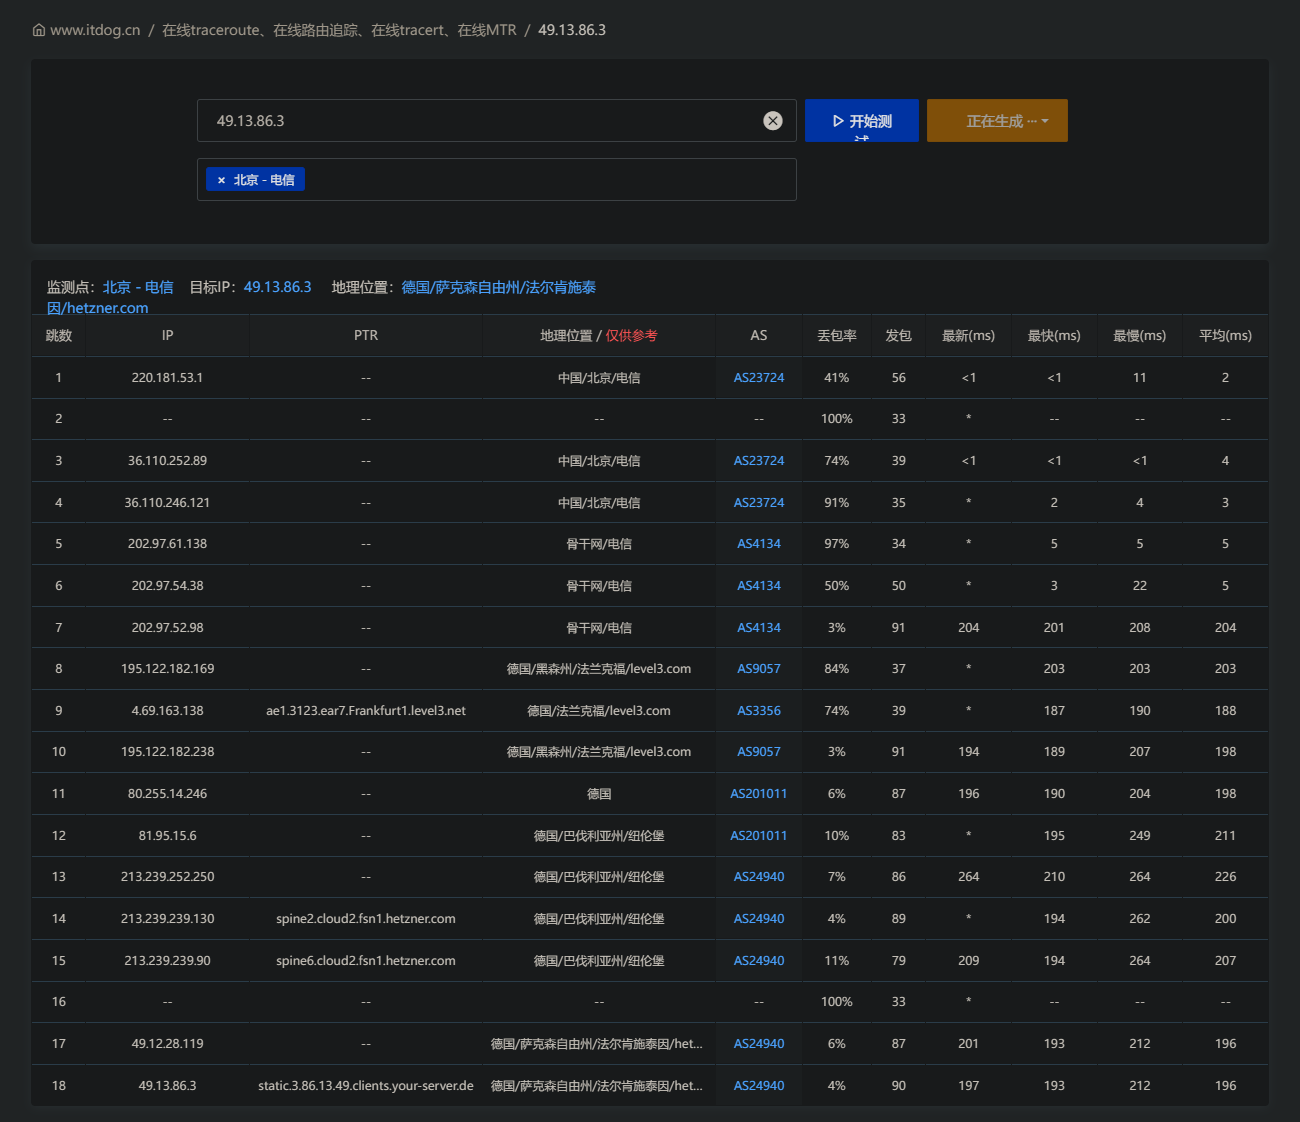Clear the IP input with X icon
The width and height of the screenshot is (1300, 1122).
click(x=773, y=121)
